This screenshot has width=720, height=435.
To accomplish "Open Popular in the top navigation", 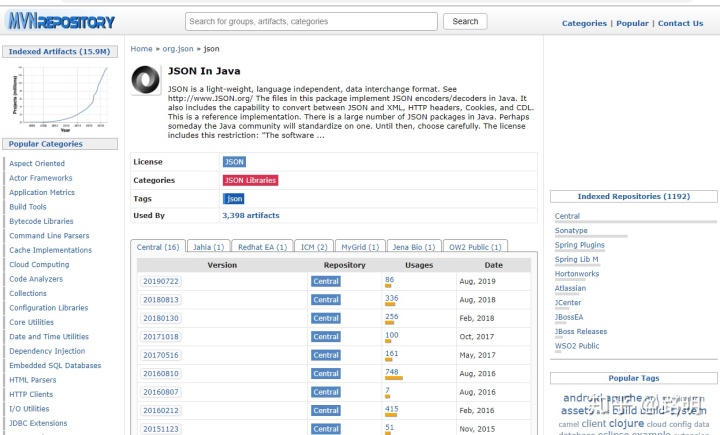I will tap(632, 23).
